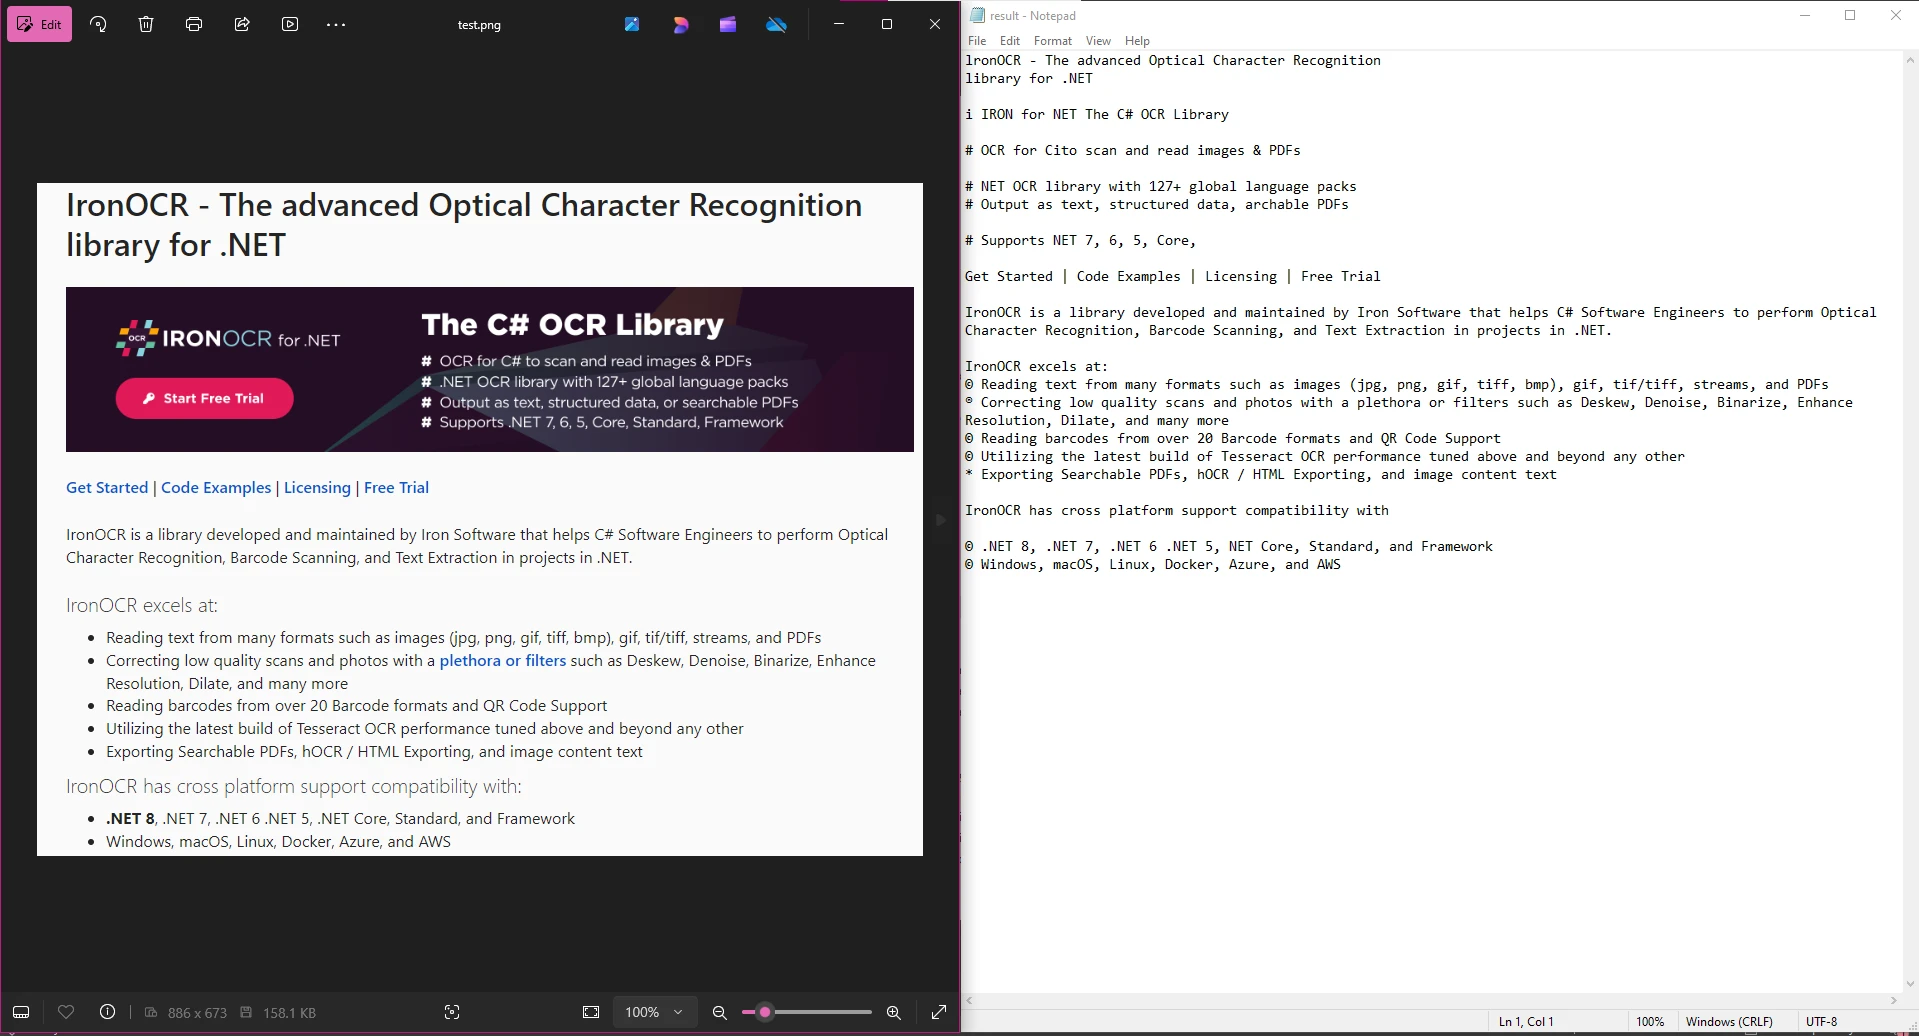Click the zoom slider handle
The image size is (1919, 1036).
point(765,1012)
